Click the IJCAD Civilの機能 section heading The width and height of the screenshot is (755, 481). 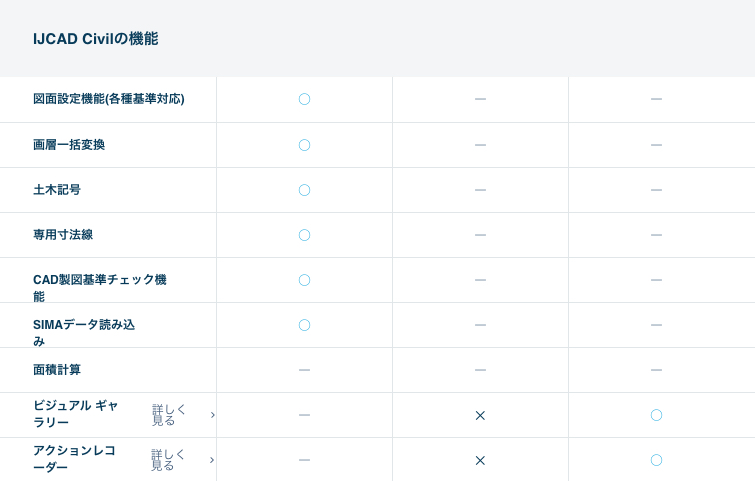(x=95, y=39)
